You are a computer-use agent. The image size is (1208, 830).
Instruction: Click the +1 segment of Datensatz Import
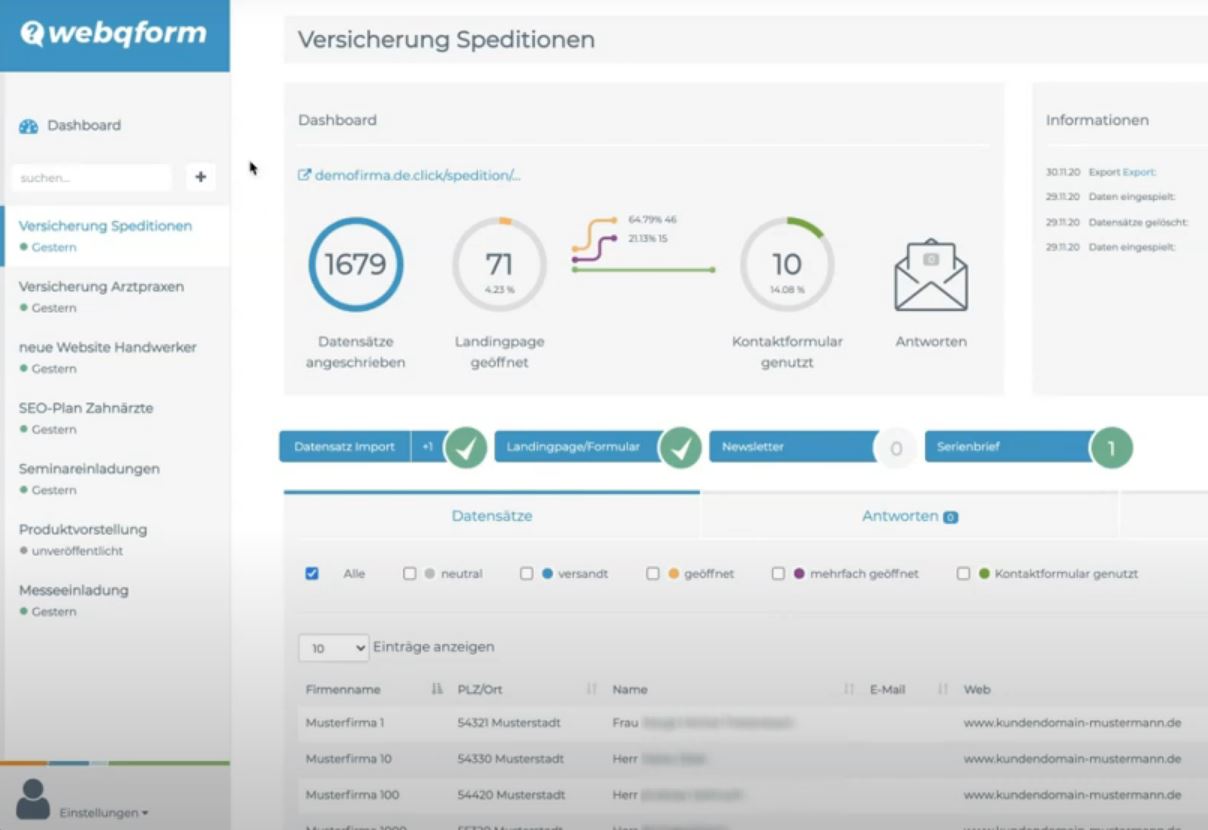(x=427, y=447)
